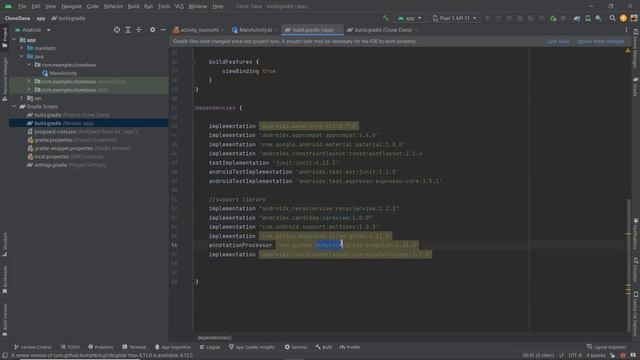Open the TODO tool window
Viewport: 640px width, 360px height.
point(70,347)
